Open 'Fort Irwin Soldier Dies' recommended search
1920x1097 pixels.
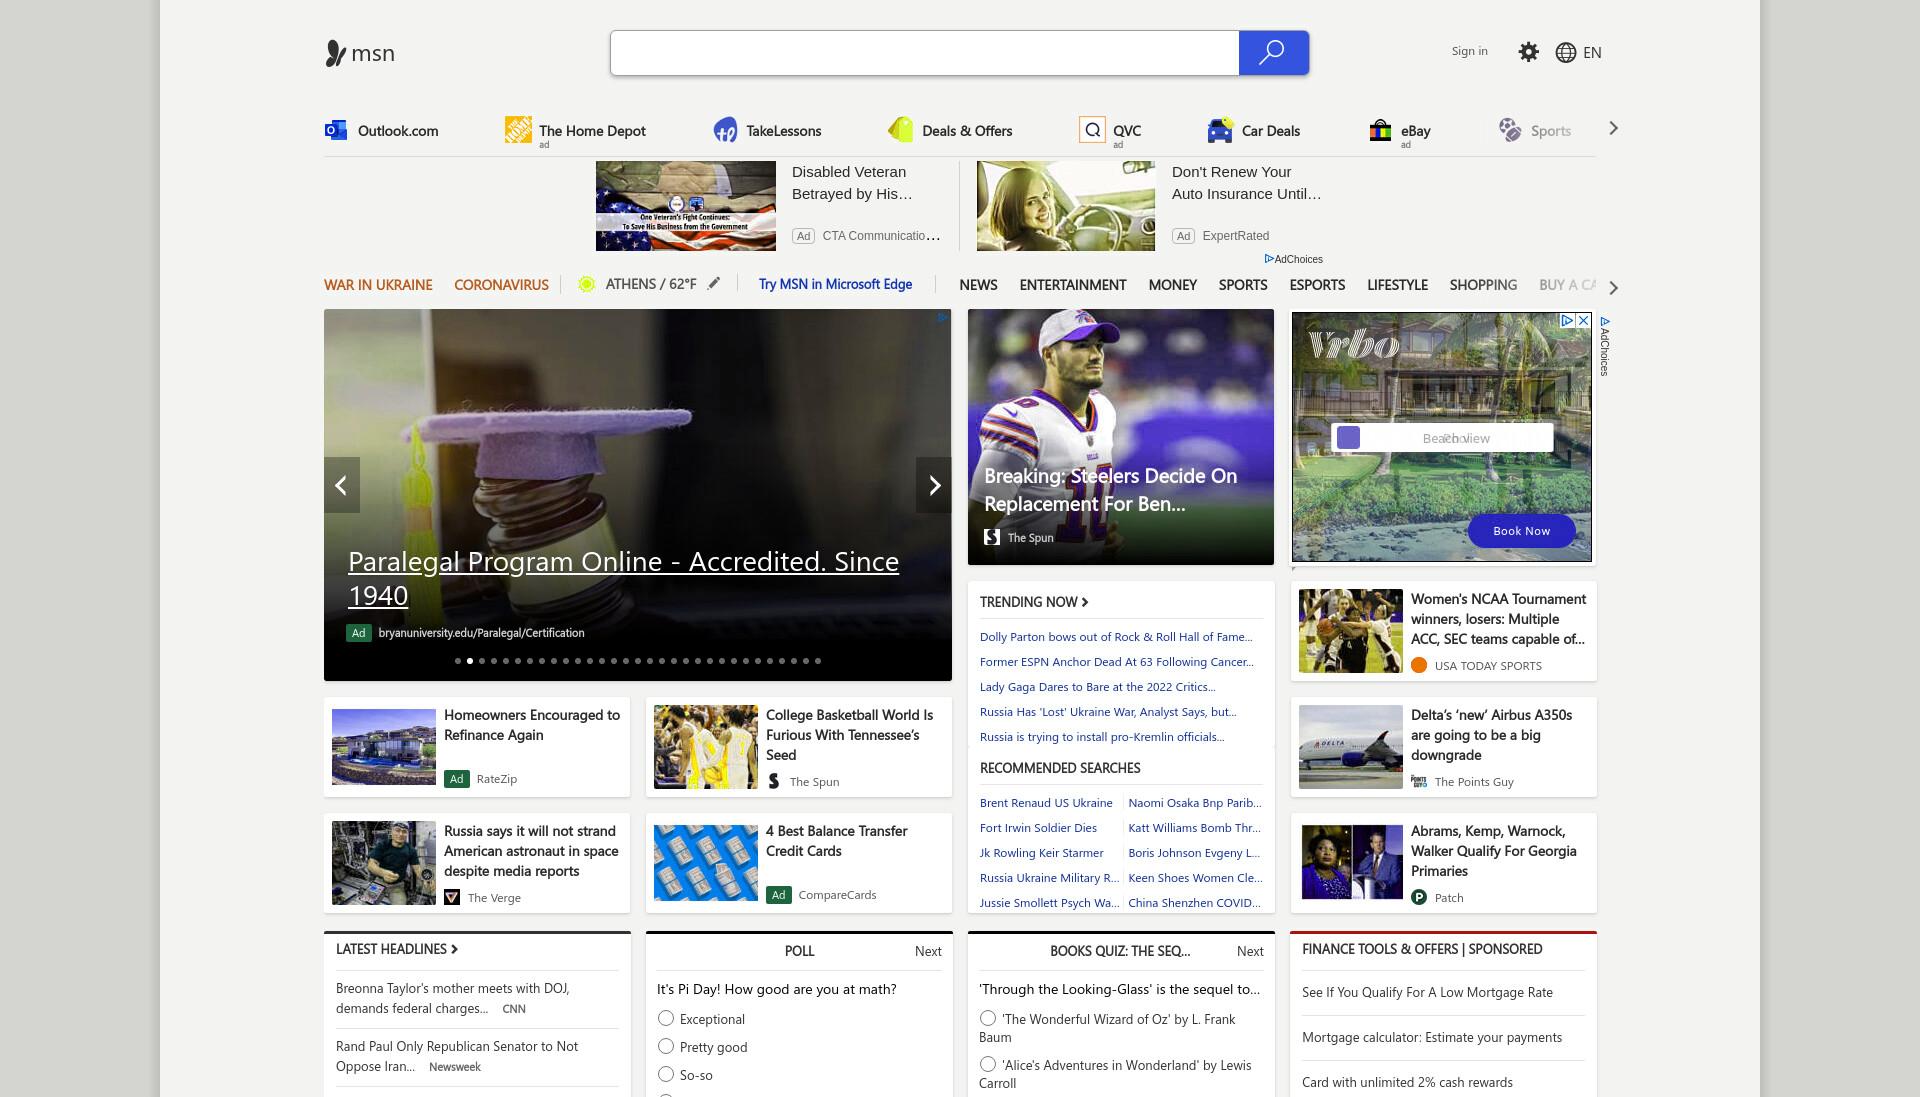[1038, 828]
